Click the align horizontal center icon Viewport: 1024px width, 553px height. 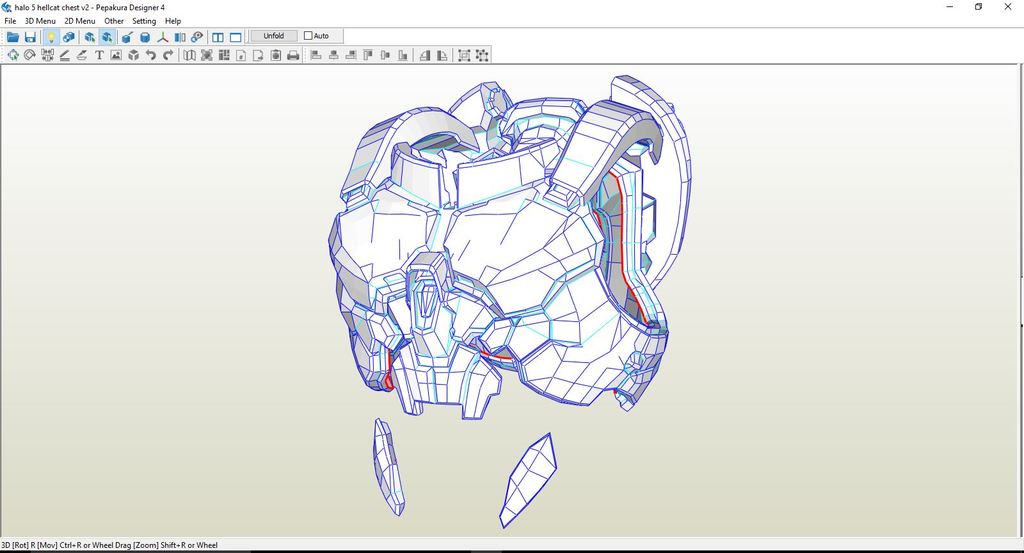click(x=333, y=55)
